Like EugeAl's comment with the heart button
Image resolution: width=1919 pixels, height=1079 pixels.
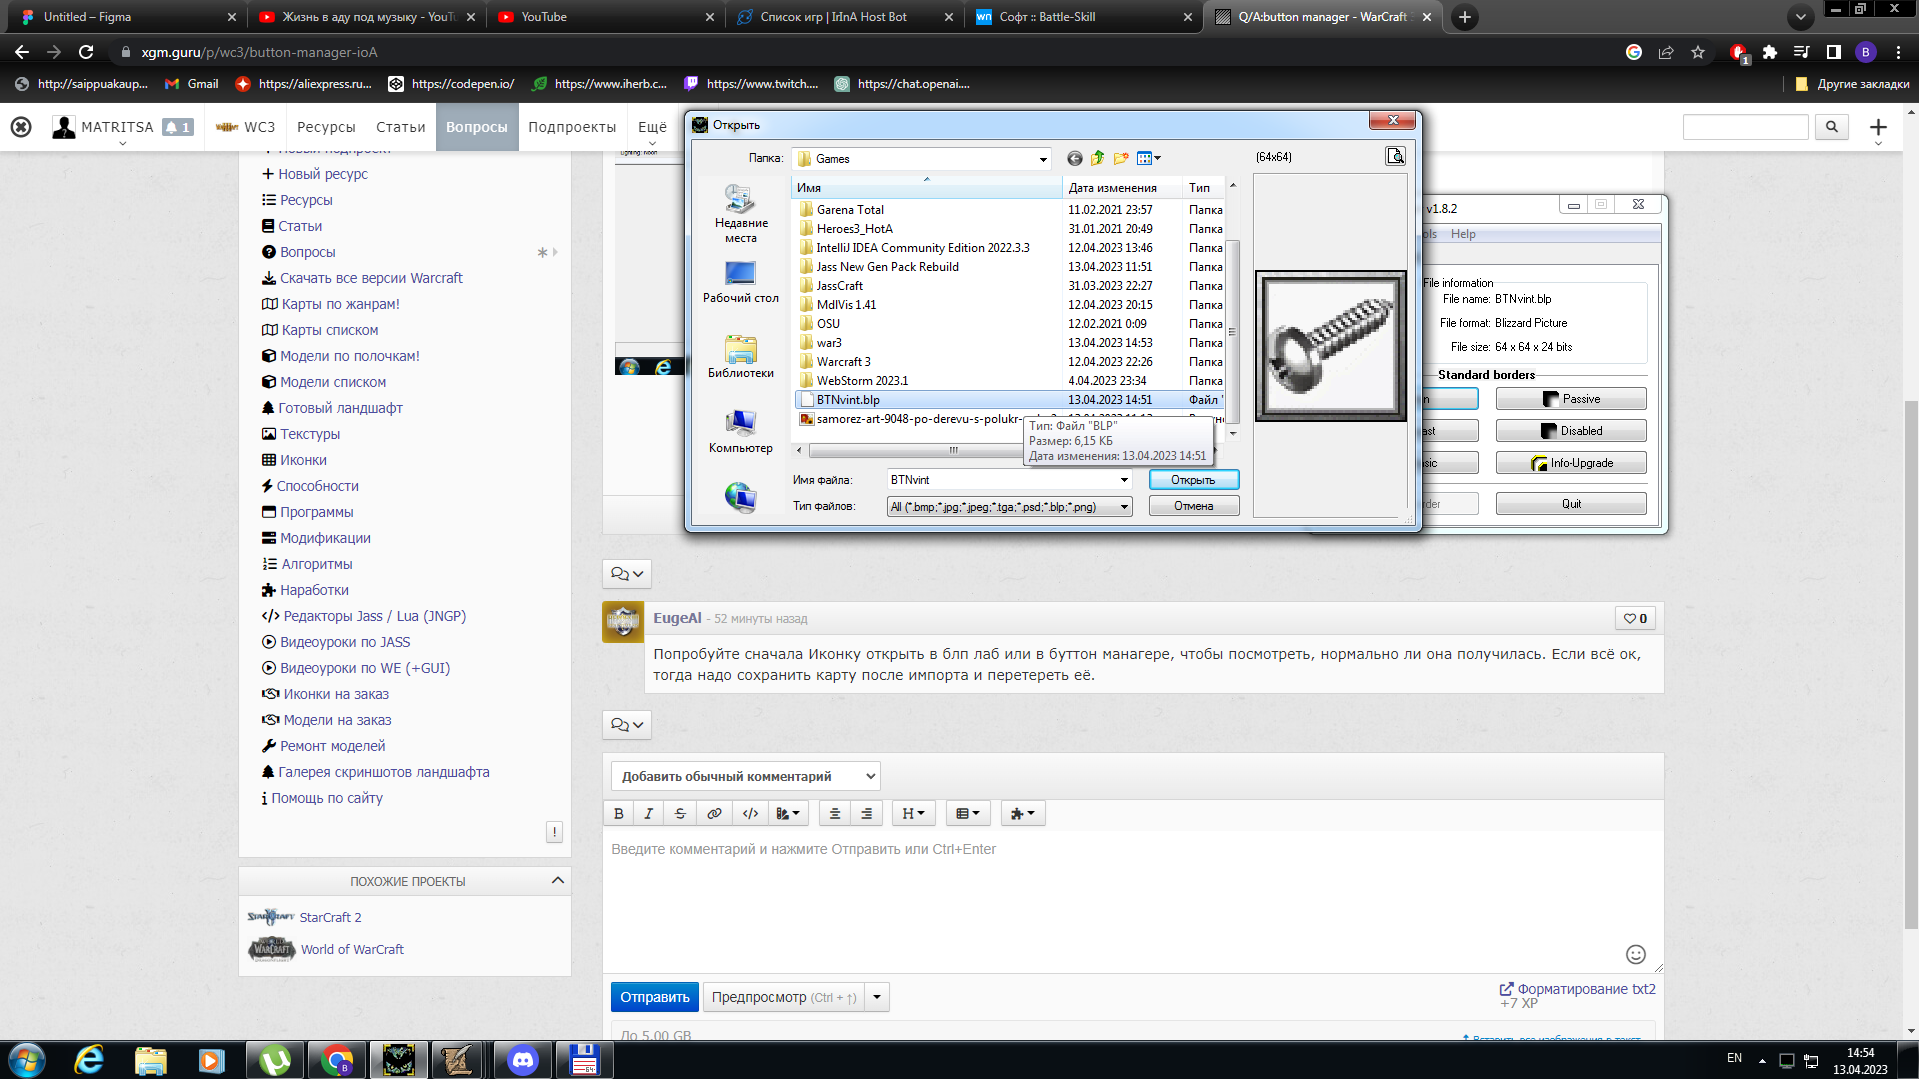[1635, 619]
